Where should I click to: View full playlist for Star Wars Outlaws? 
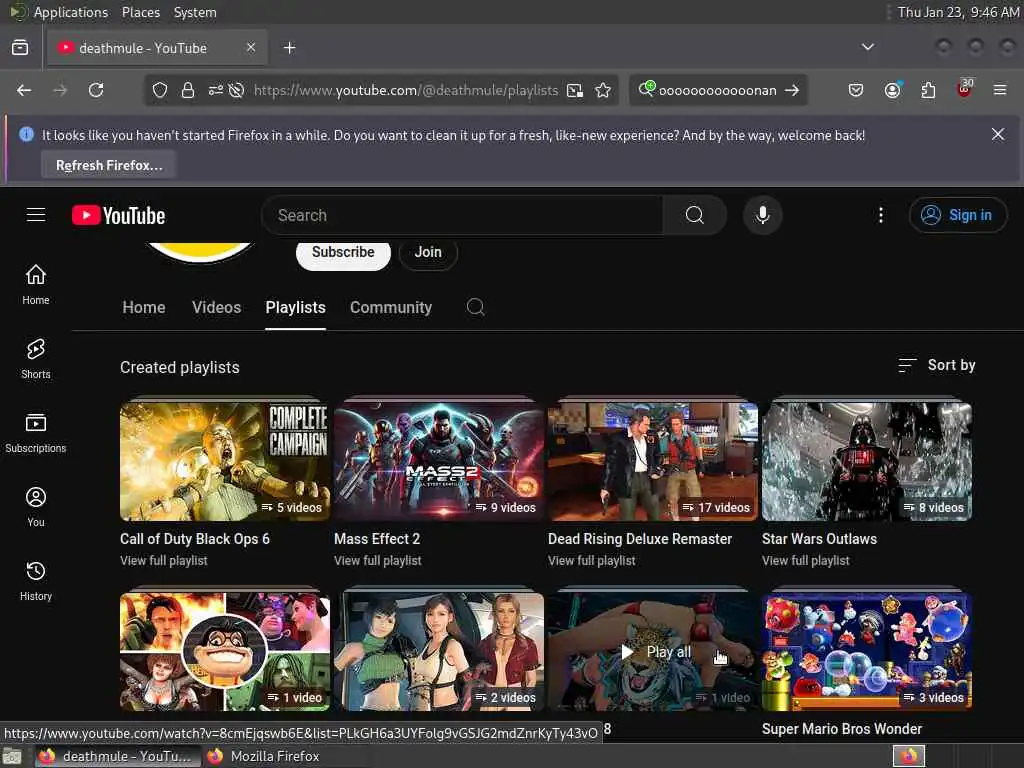click(805, 560)
